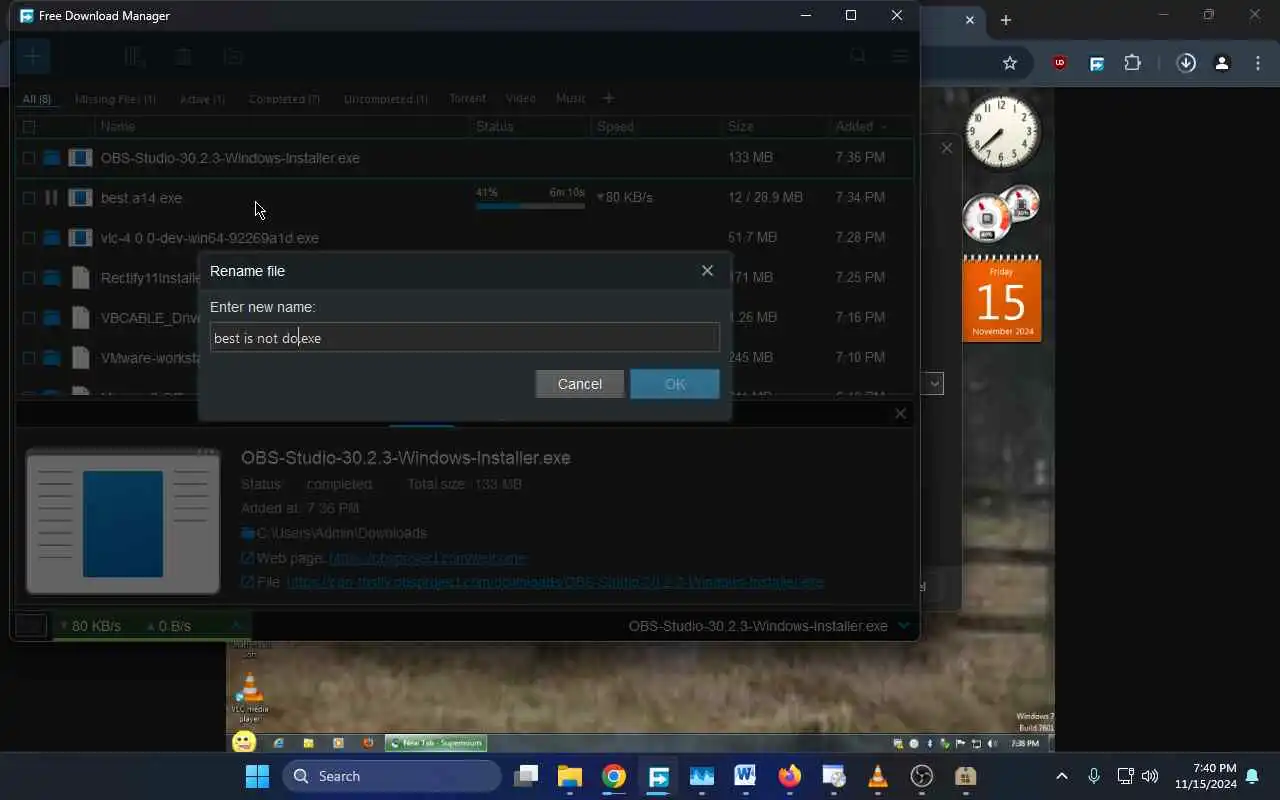
Task: Click the move-to-folder icon in FDM toolbar
Action: tap(233, 57)
